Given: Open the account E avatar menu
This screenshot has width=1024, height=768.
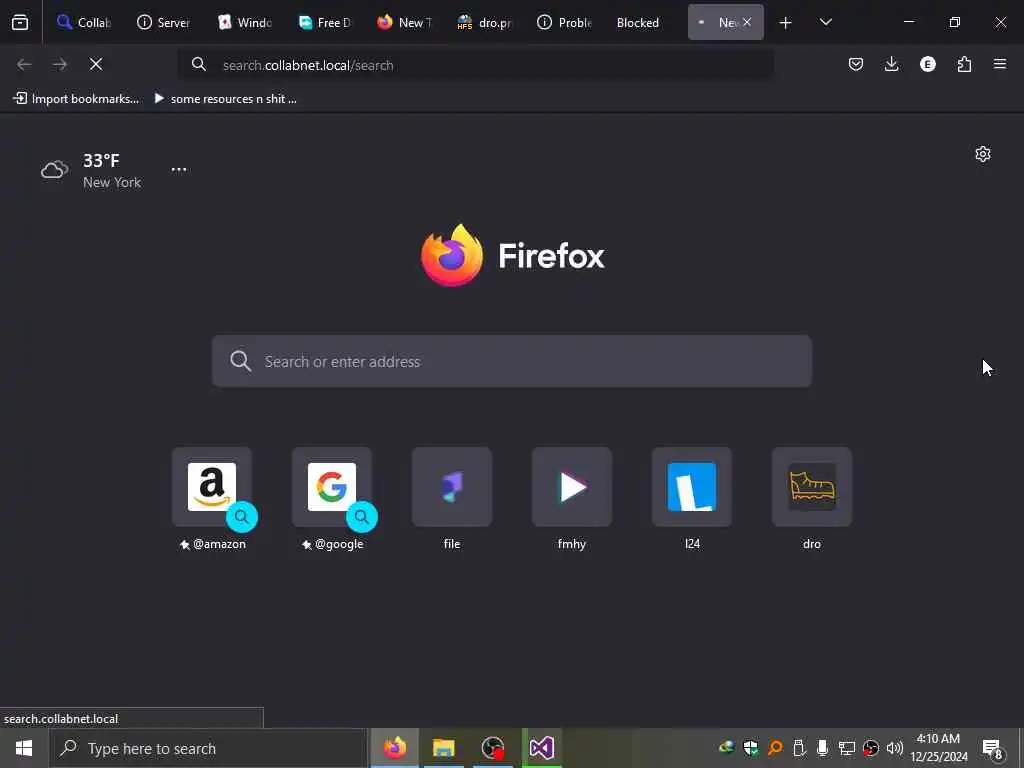Looking at the screenshot, I should (x=927, y=64).
